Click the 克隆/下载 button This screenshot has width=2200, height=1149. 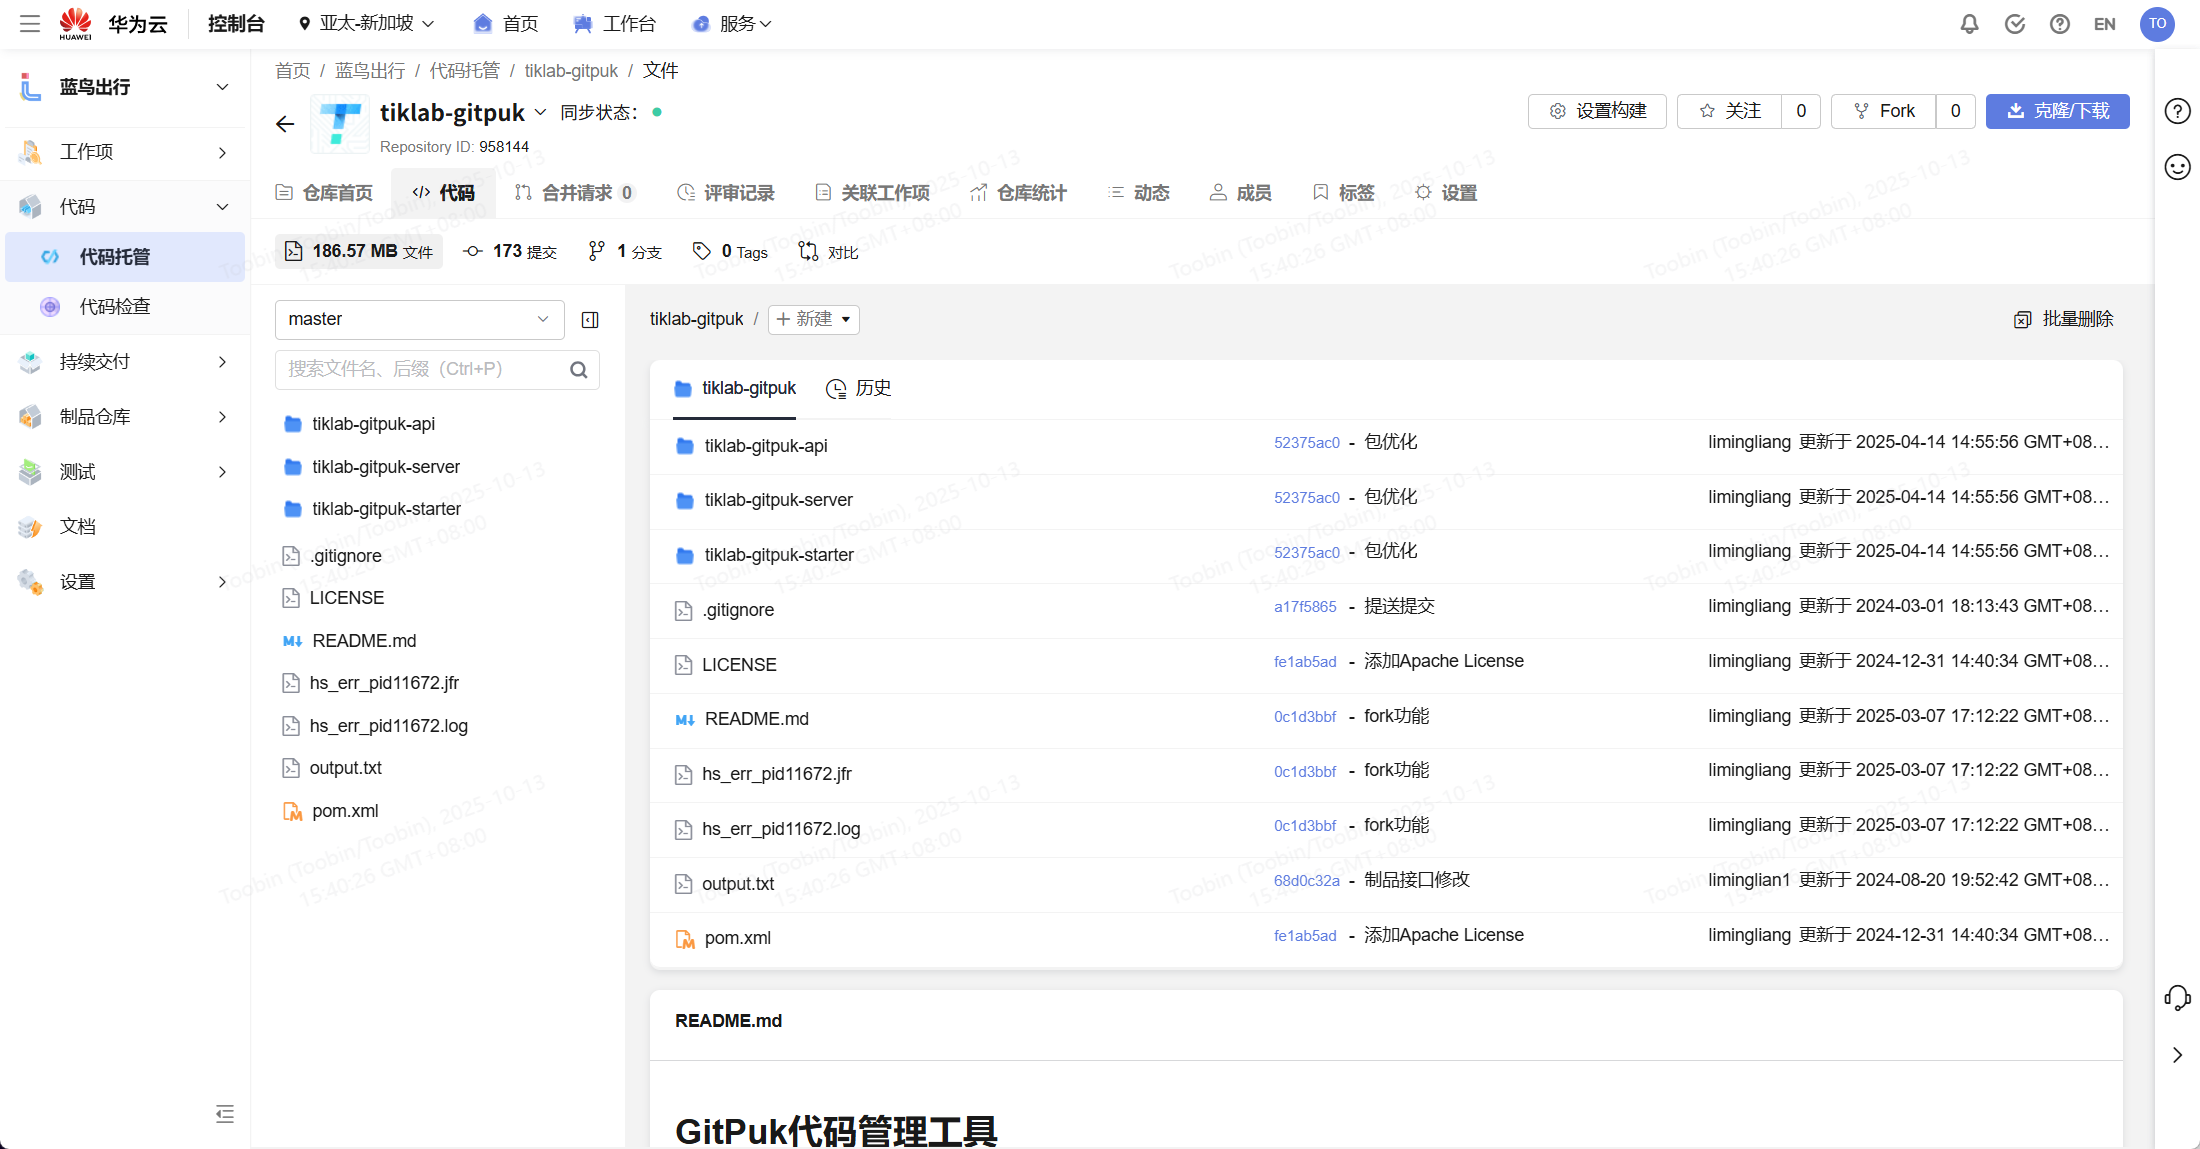coord(2057,111)
